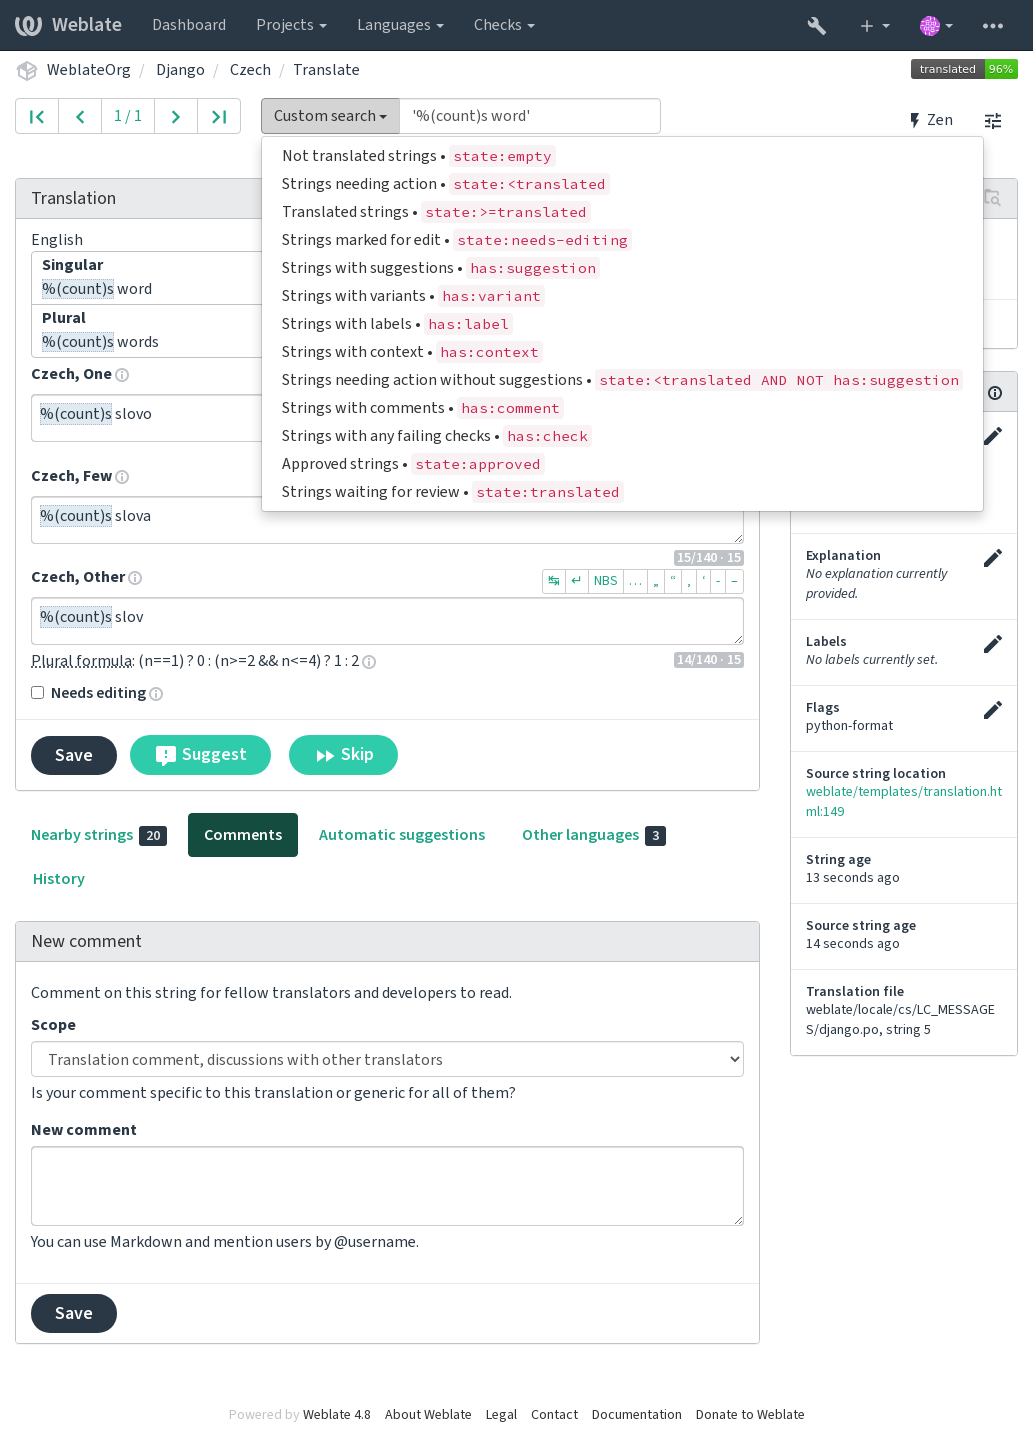
Task: Open the Dashboard link
Action: (x=189, y=25)
